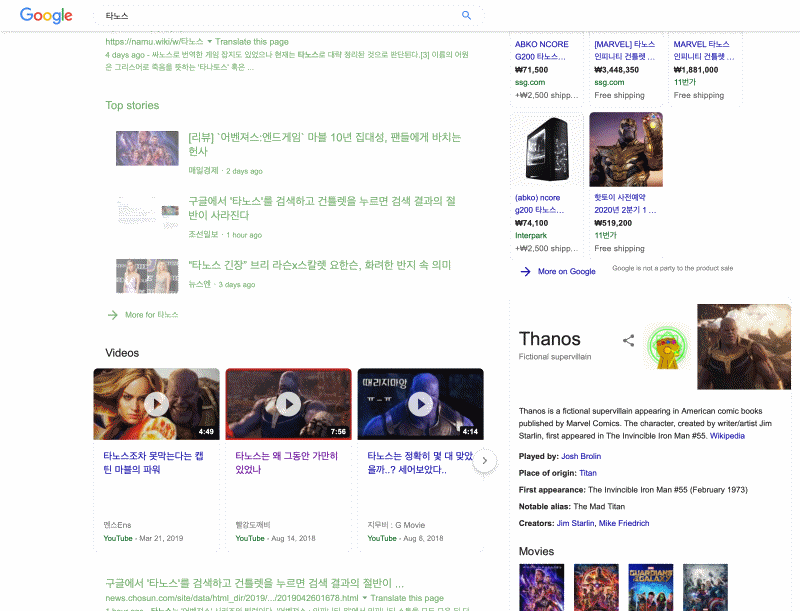This screenshot has width=800, height=611.
Task: Click the share icon beside Thanos
Action: click(629, 340)
